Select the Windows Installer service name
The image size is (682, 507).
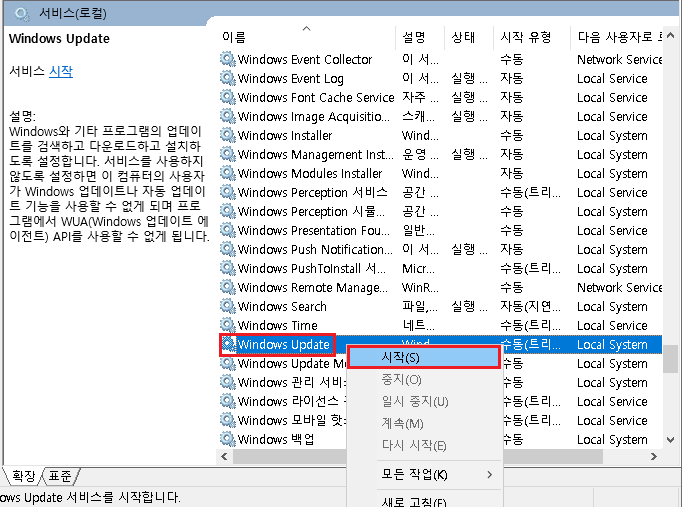tap(285, 136)
